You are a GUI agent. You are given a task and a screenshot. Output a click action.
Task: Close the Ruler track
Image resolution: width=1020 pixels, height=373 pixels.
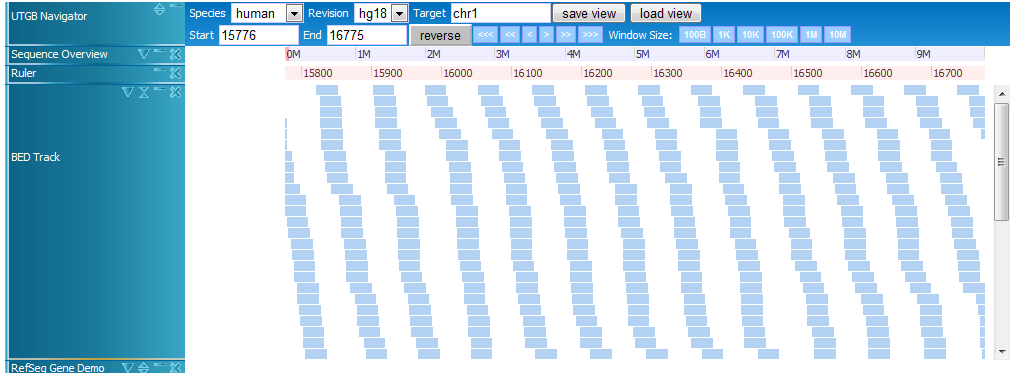pyautogui.click(x=175, y=73)
